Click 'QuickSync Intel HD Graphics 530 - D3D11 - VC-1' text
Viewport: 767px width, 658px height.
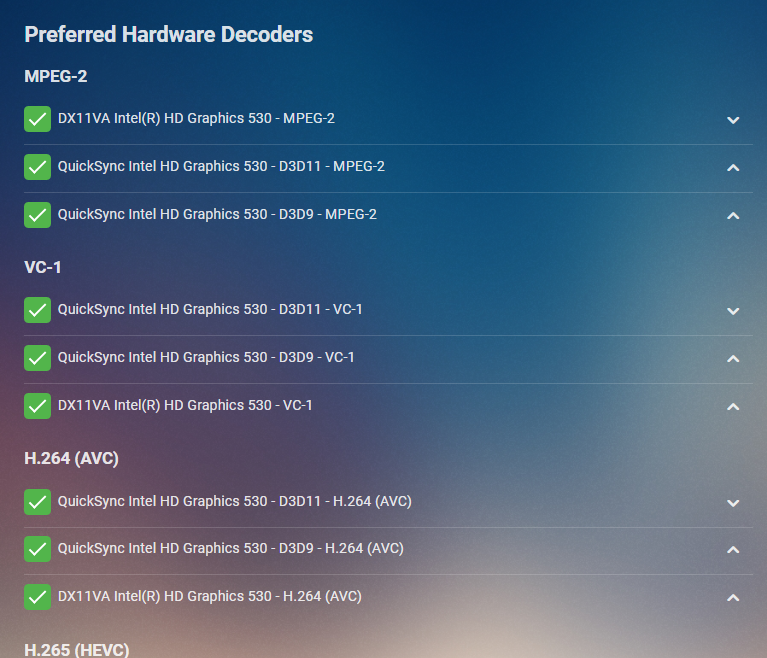tap(210, 309)
